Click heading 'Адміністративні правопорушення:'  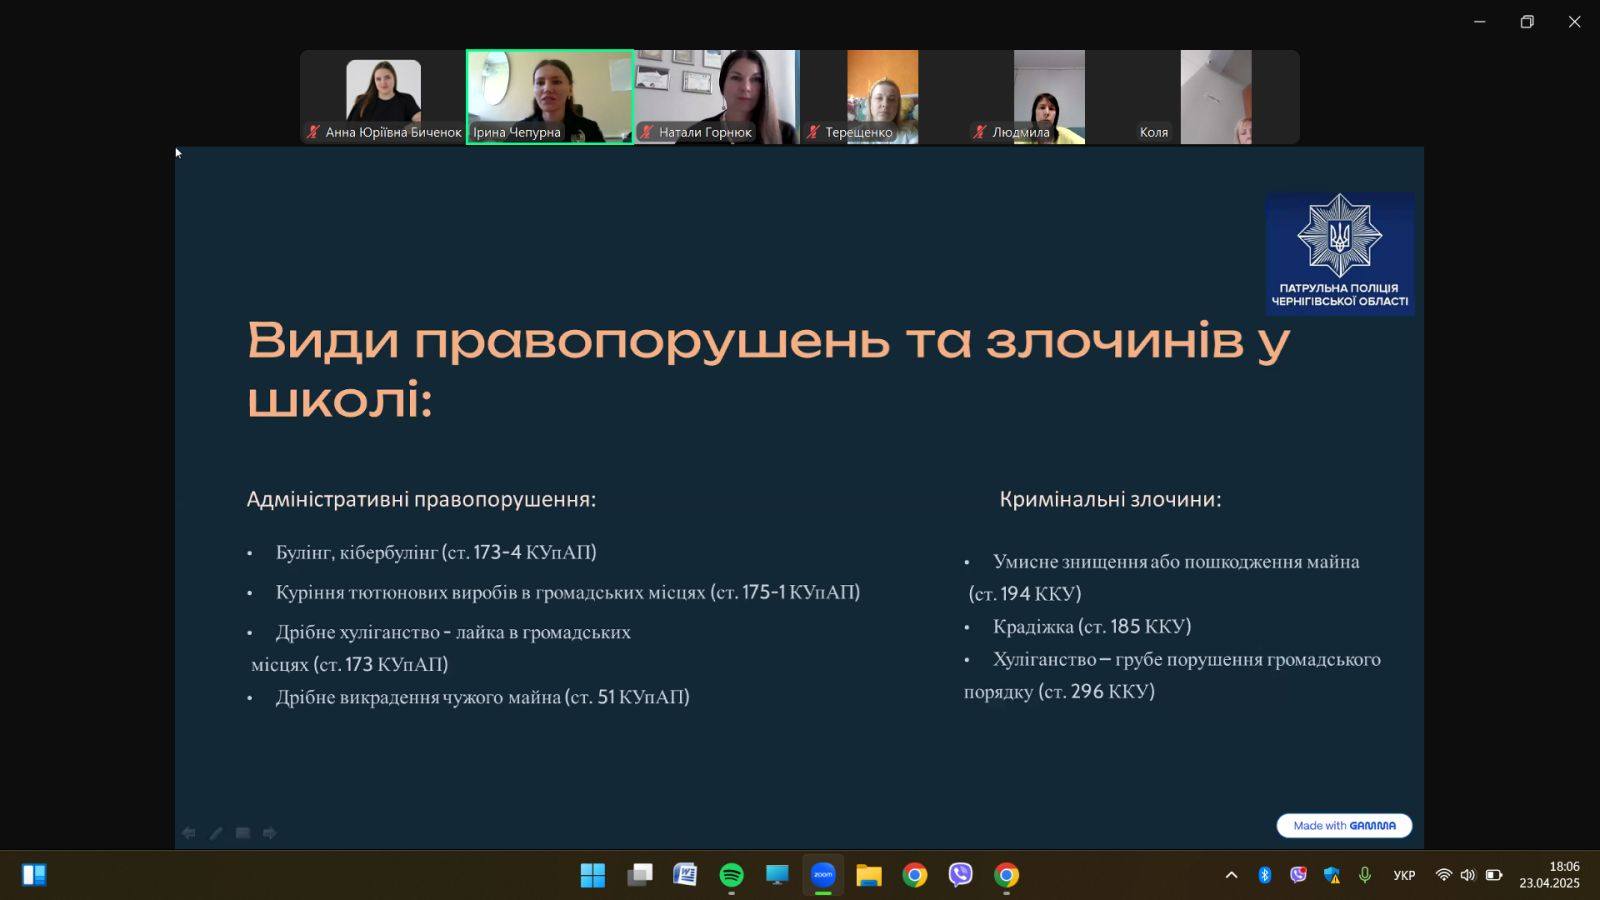tap(421, 499)
